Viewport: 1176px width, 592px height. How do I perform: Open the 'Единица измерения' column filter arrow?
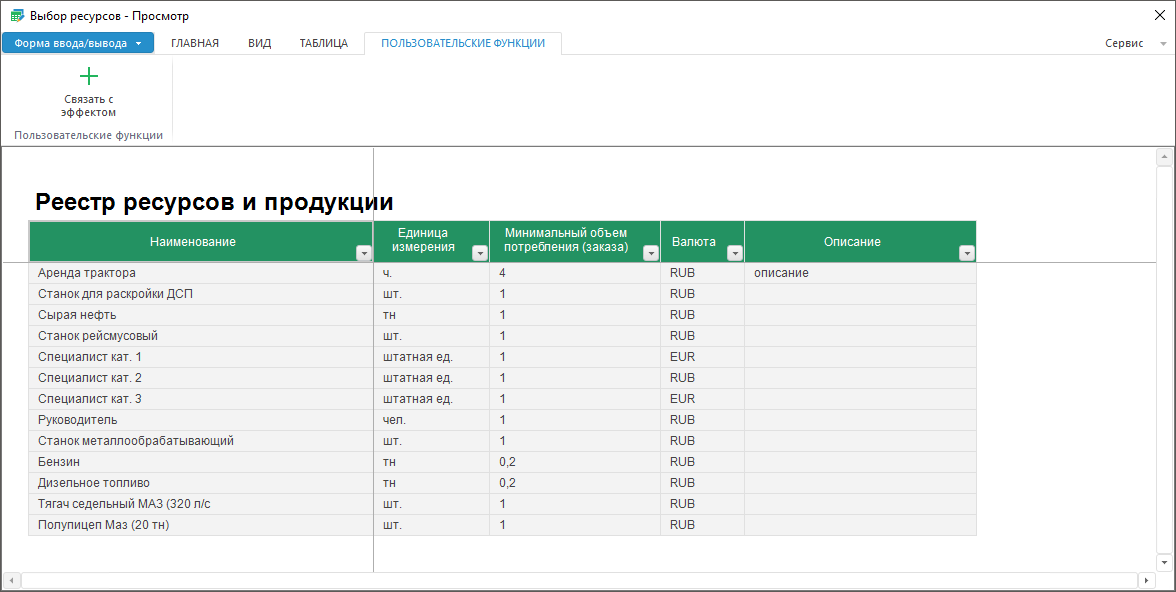pyautogui.click(x=479, y=254)
